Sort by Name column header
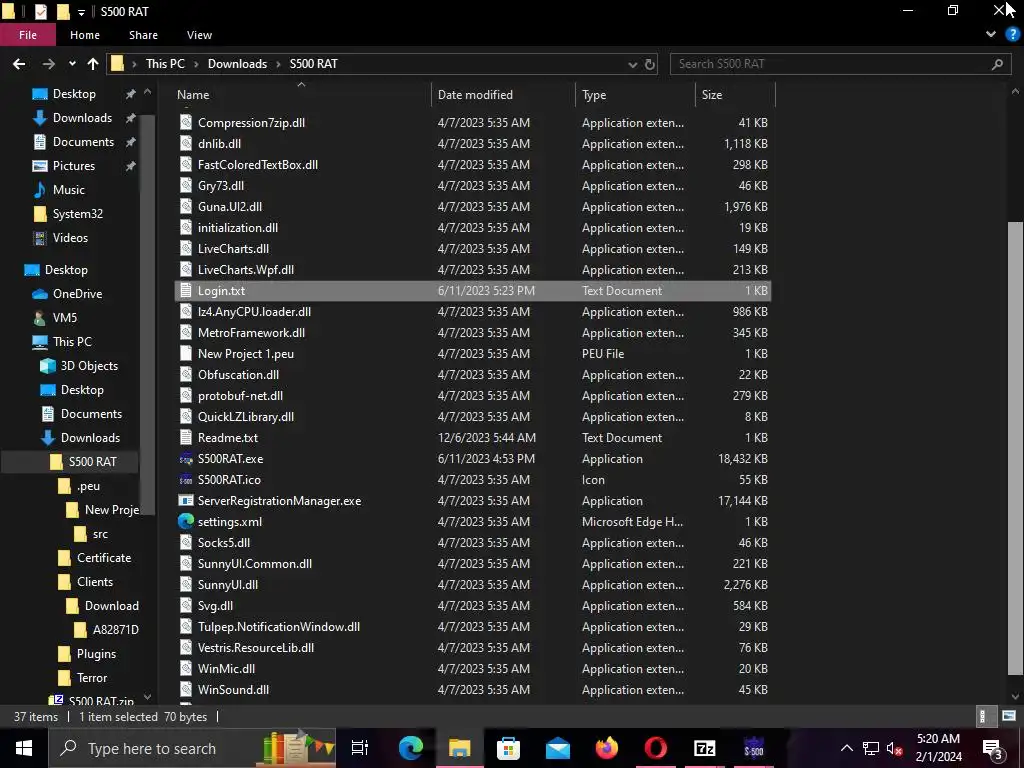Viewport: 1024px width, 768px height. tap(193, 95)
